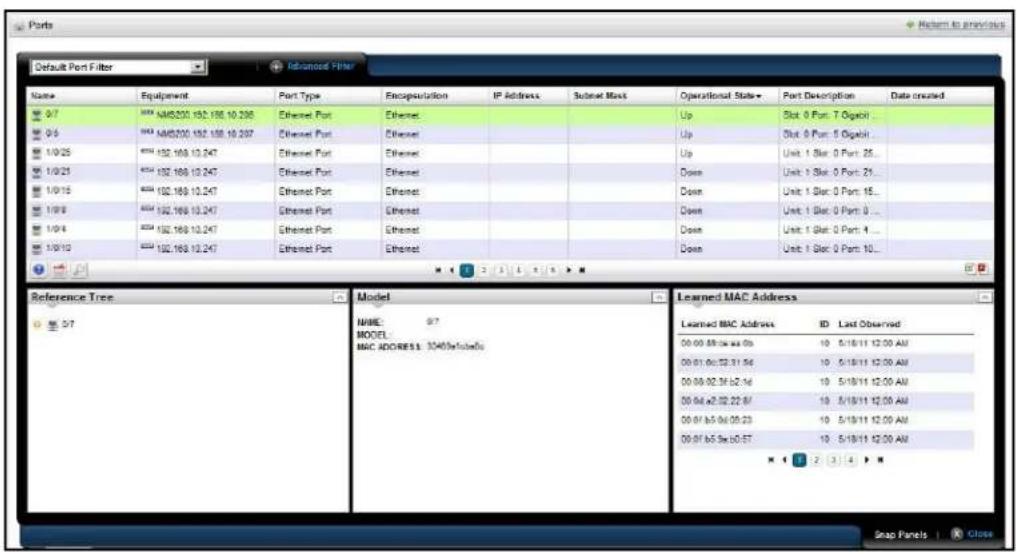Click MAC address value in Model panel
Viewport: 1017px width, 554px height.
pos(455,346)
